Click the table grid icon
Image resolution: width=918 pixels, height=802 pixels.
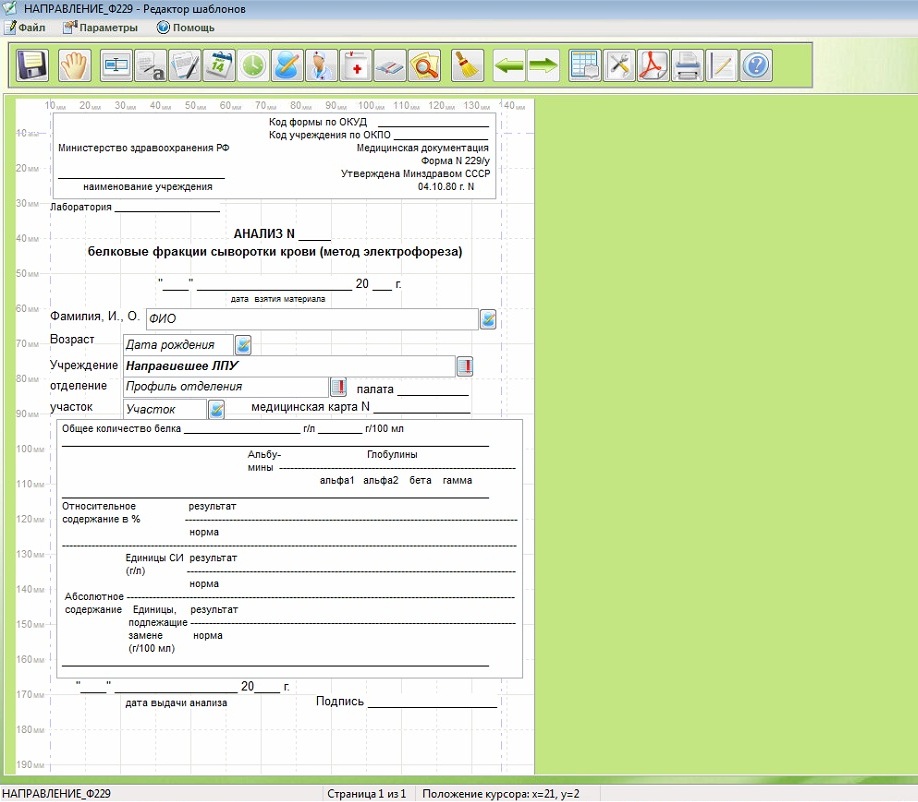(x=584, y=66)
